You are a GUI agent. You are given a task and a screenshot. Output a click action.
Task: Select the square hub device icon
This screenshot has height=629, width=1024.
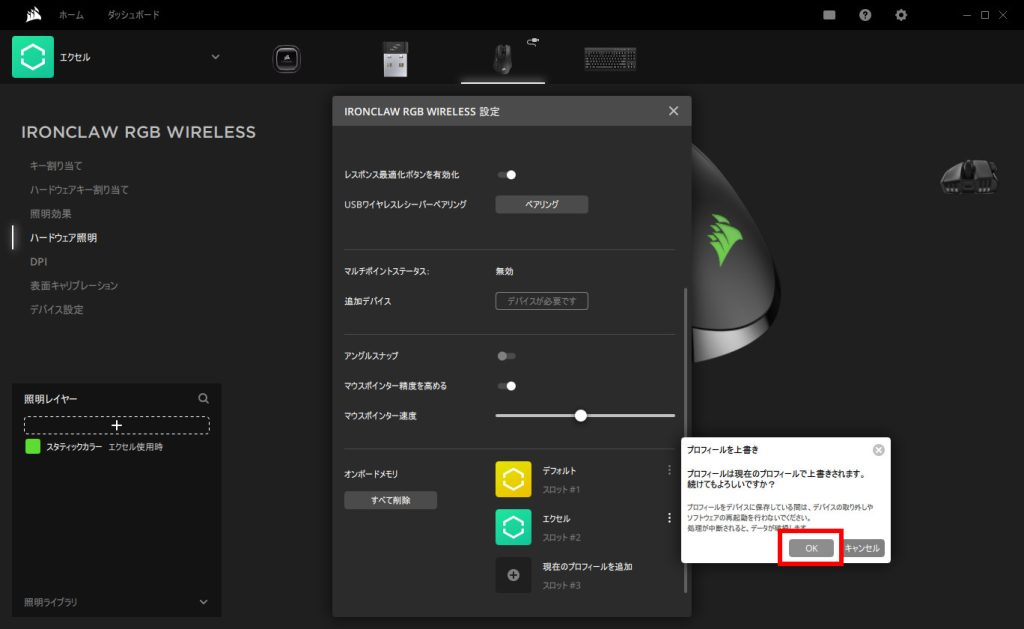coord(286,59)
